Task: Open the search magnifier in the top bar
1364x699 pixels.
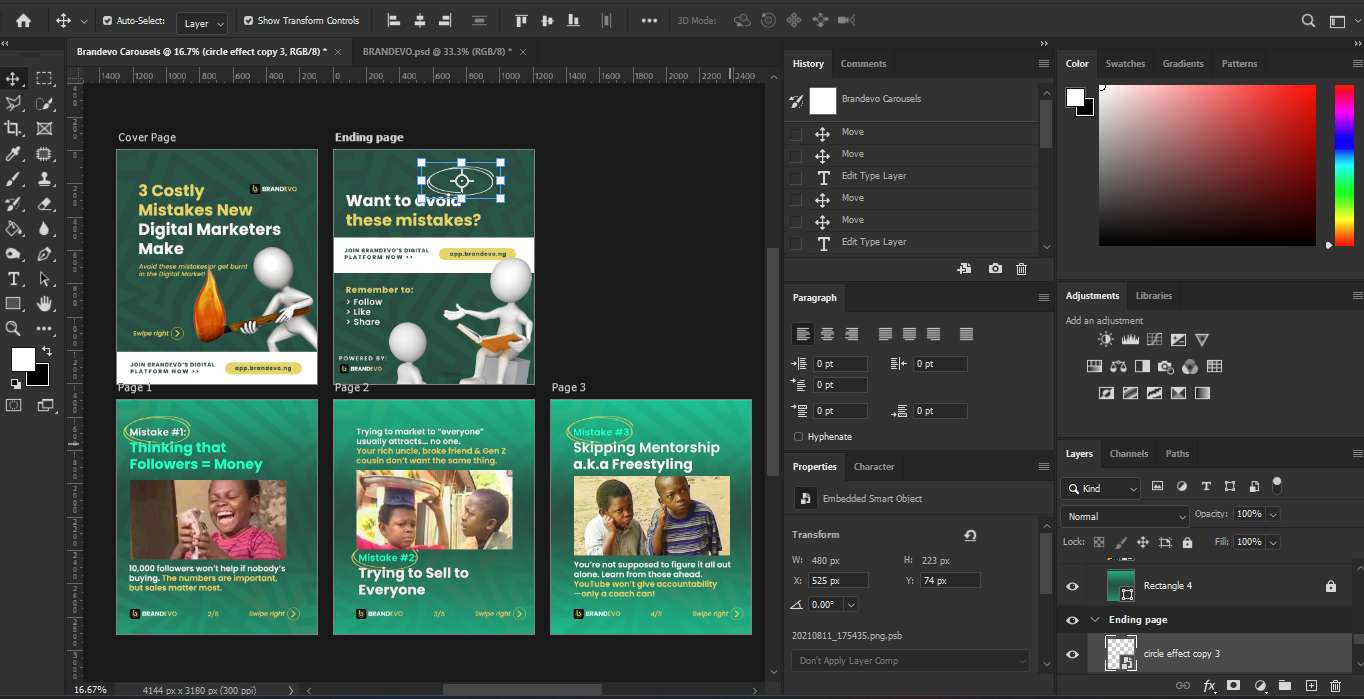Action: pyautogui.click(x=1309, y=21)
